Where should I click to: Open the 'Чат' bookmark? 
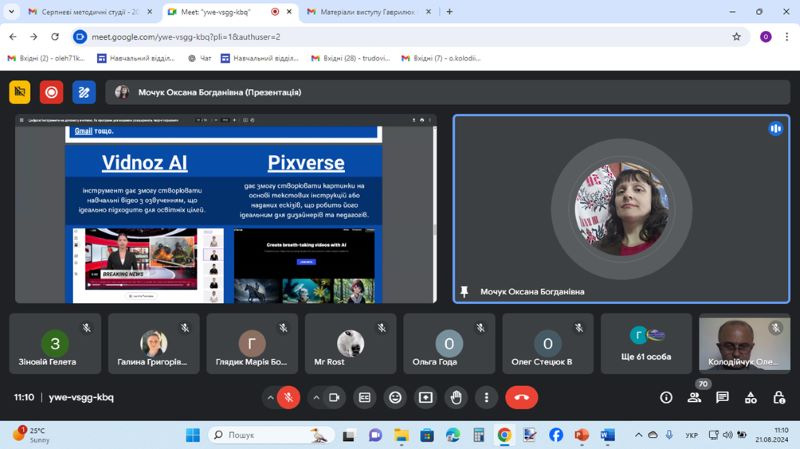coord(199,58)
